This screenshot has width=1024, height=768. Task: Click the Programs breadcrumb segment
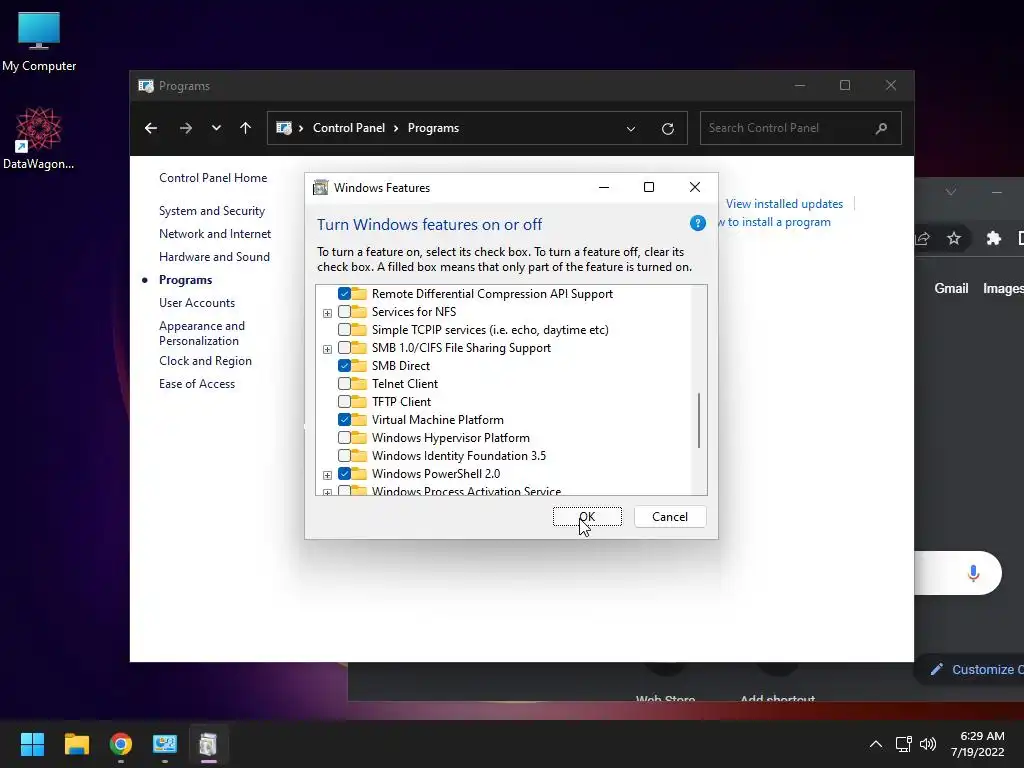coord(433,128)
